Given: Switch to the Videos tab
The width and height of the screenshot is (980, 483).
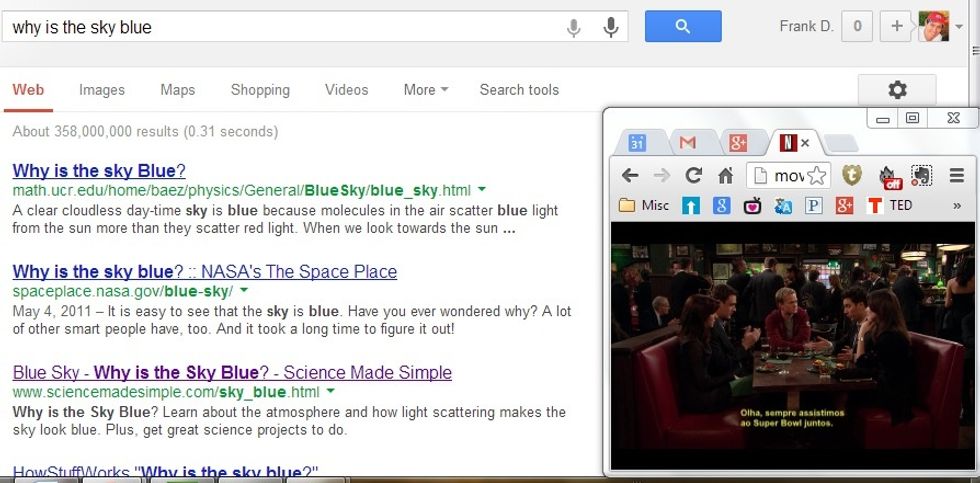Looking at the screenshot, I should pyautogui.click(x=346, y=90).
